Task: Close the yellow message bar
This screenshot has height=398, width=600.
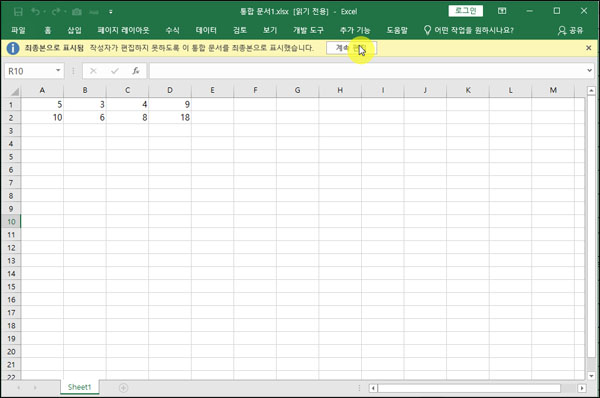Action: (589, 48)
